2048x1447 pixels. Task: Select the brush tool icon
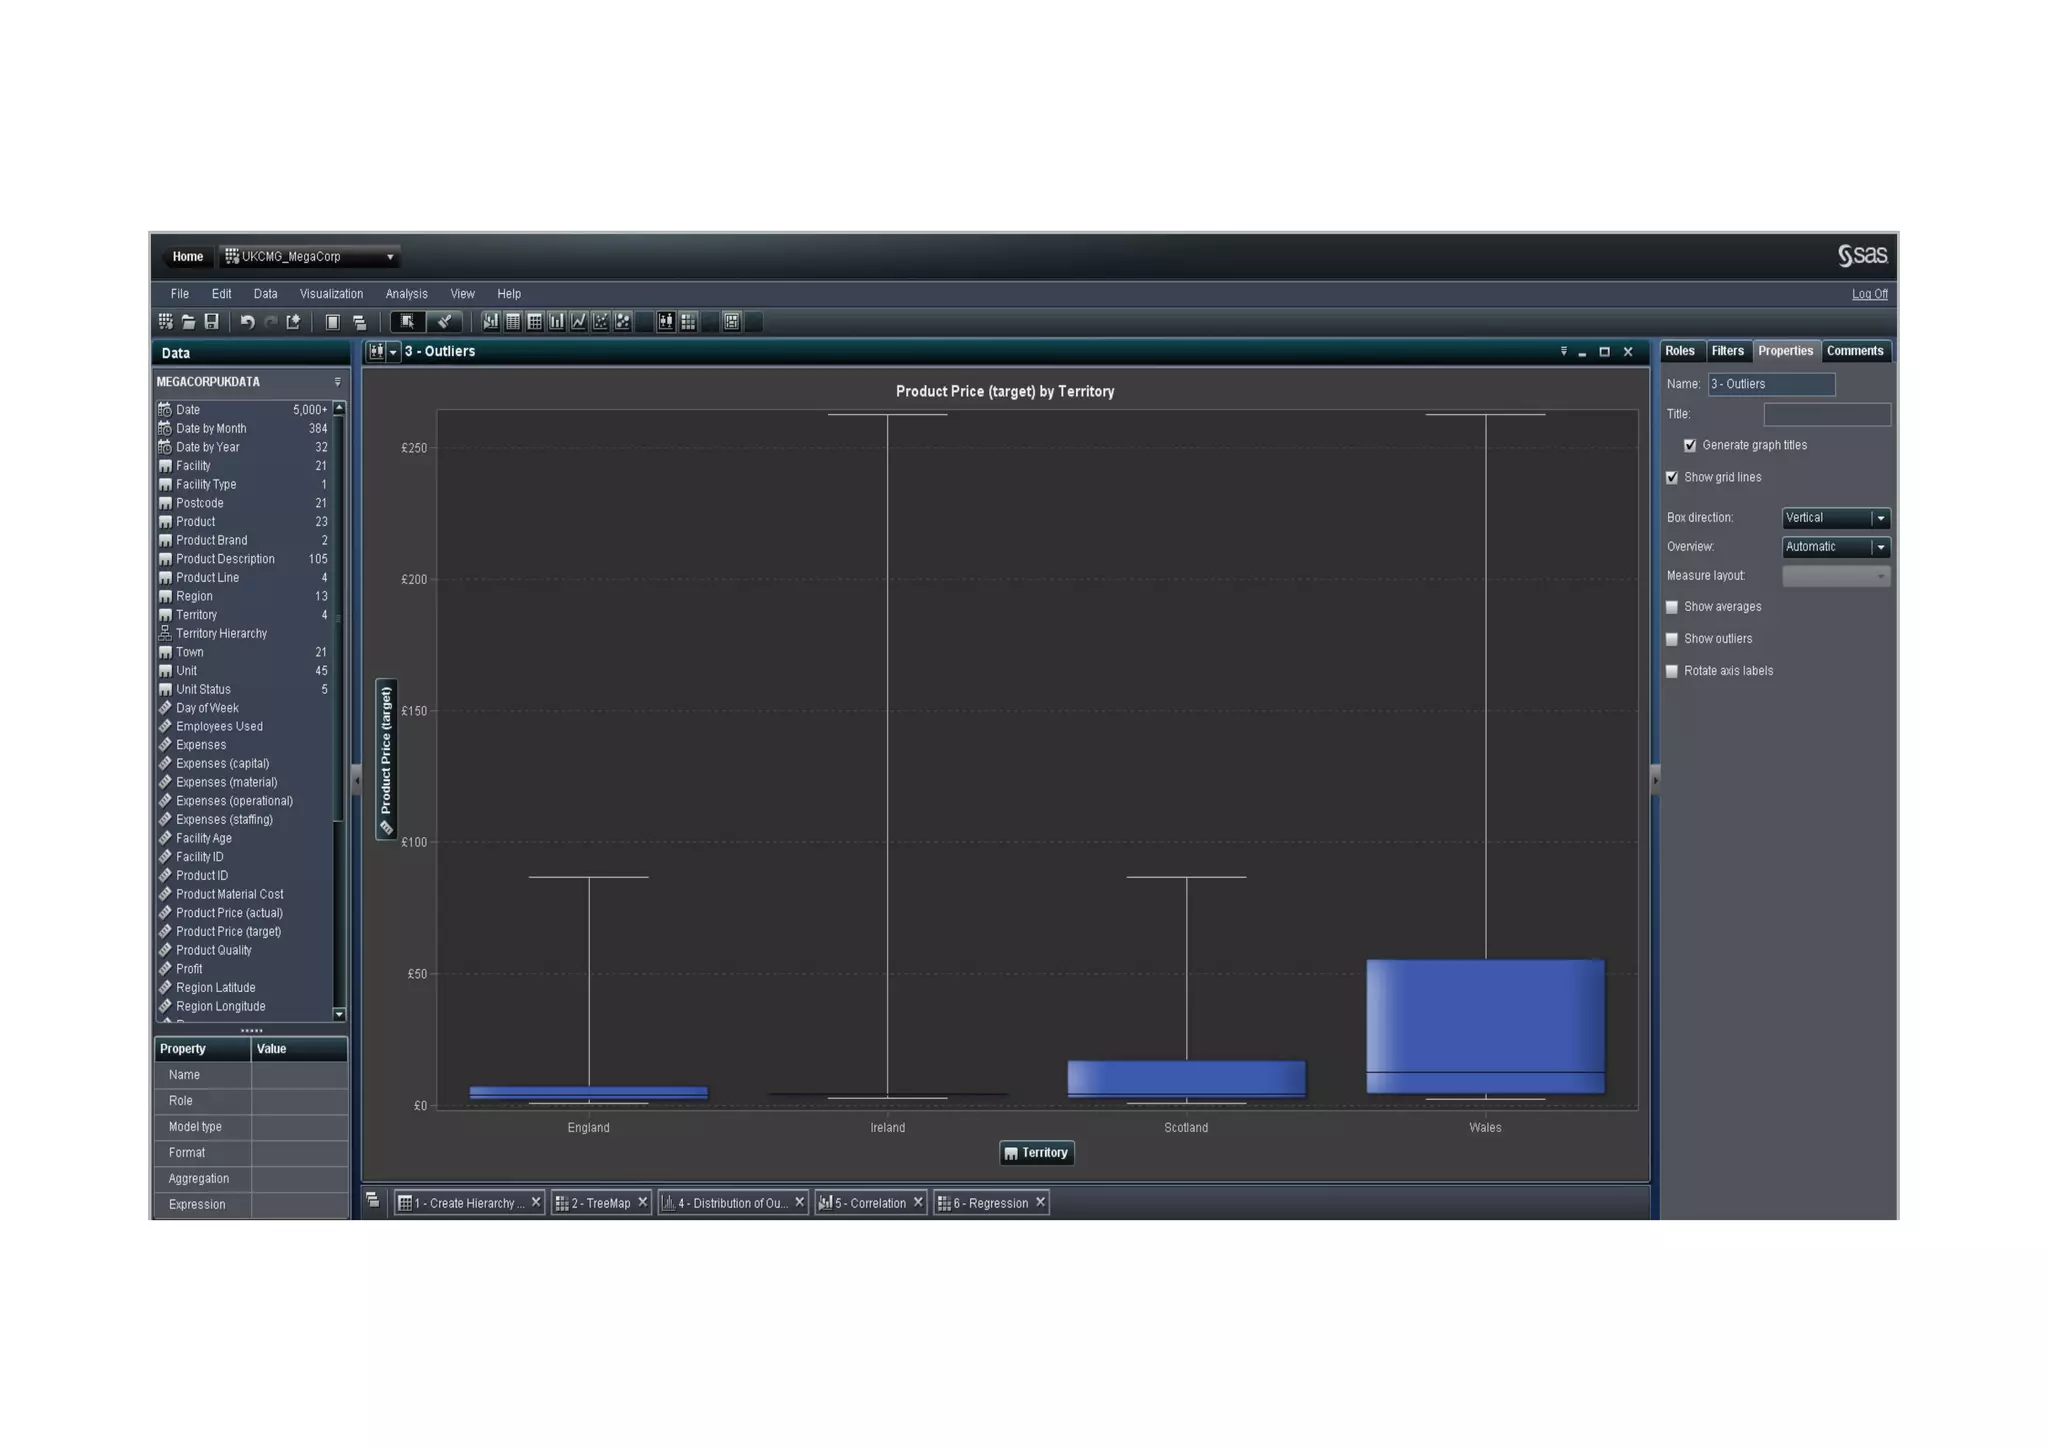[x=444, y=322]
